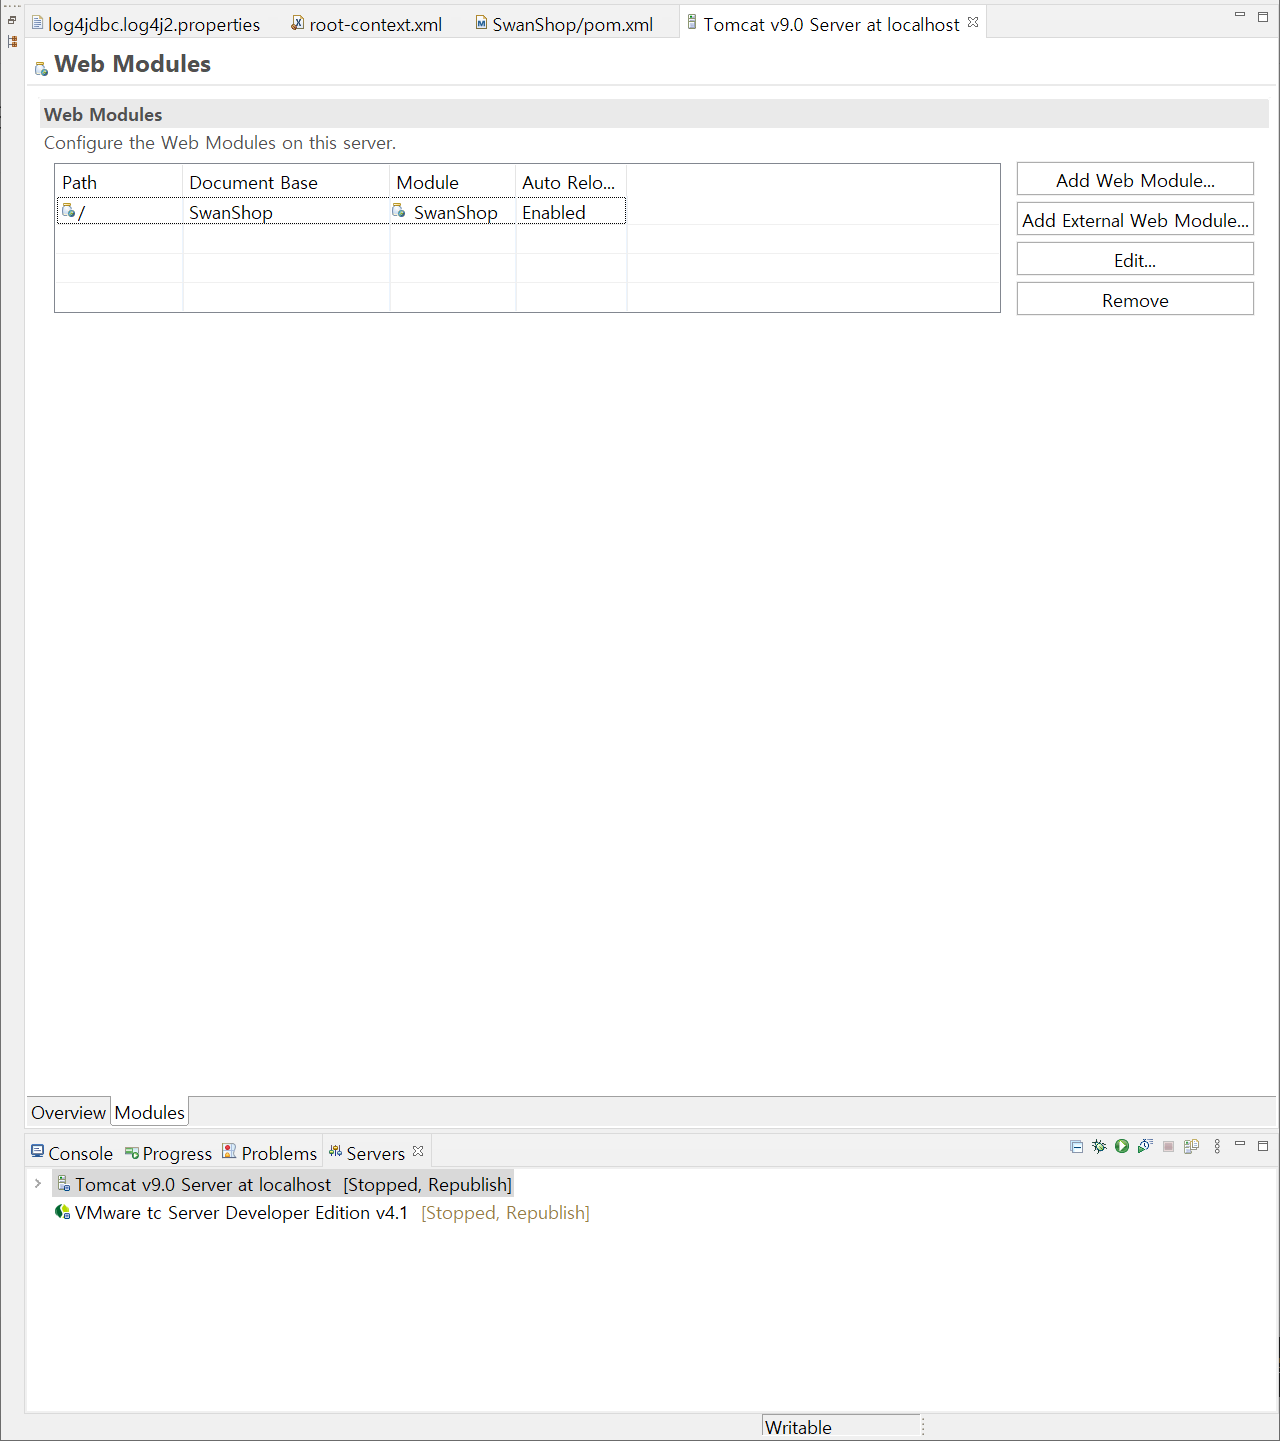The height and width of the screenshot is (1441, 1280).
Task: Click the stop server square icon
Action: (x=1168, y=1146)
